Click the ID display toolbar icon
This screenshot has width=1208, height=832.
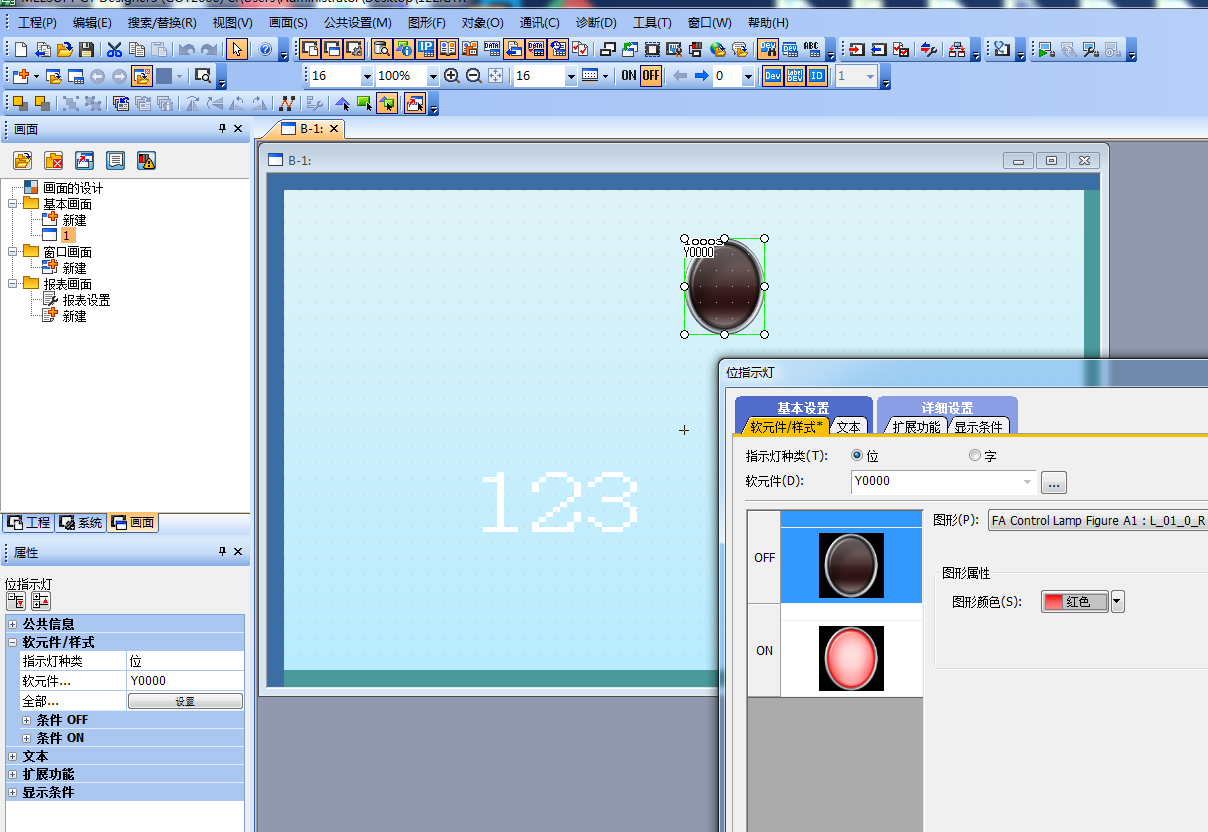coord(817,76)
